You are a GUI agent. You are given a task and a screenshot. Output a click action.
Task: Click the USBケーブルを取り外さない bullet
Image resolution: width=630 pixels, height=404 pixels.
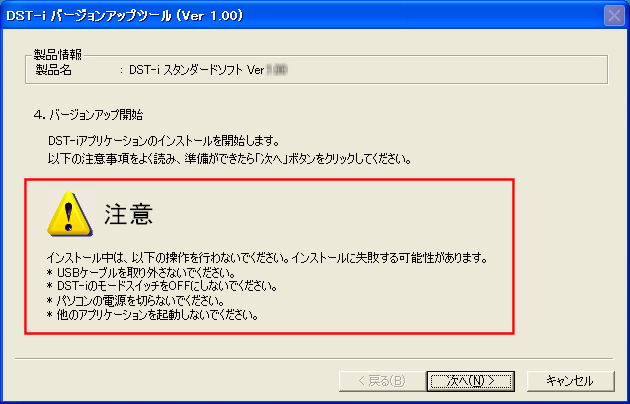[x=141, y=273]
